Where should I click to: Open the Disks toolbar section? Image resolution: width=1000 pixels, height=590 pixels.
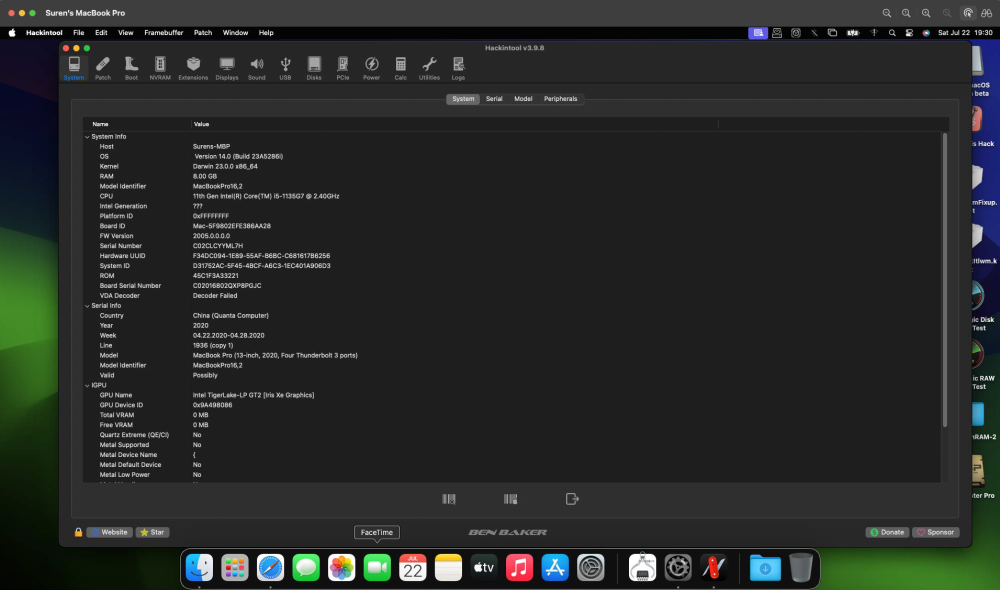click(314, 68)
